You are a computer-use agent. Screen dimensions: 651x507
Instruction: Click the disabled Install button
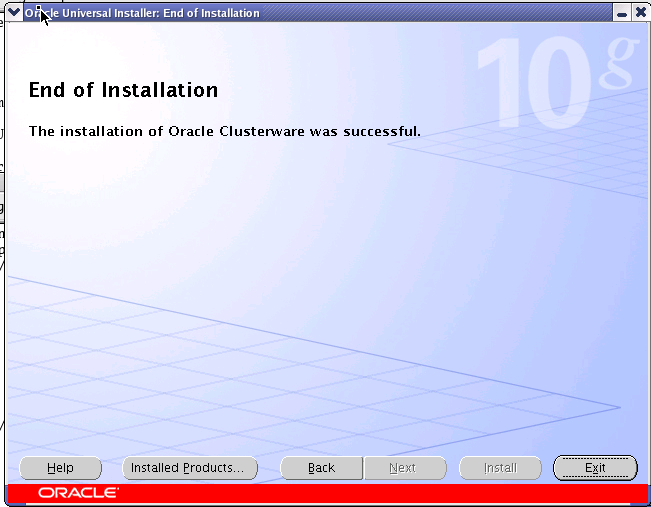[500, 468]
